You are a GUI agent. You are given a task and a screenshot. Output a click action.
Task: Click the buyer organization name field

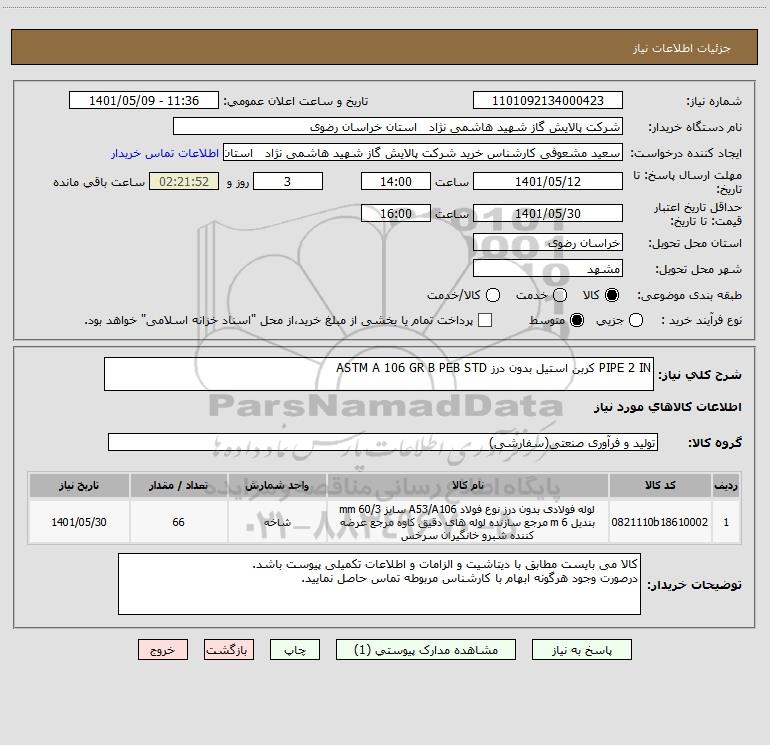(398, 127)
